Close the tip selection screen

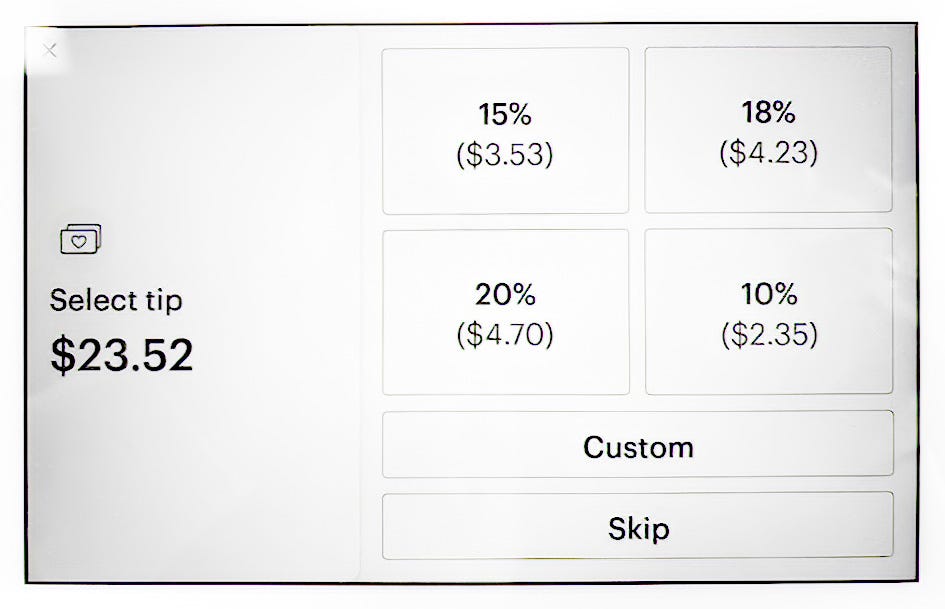click(49, 50)
